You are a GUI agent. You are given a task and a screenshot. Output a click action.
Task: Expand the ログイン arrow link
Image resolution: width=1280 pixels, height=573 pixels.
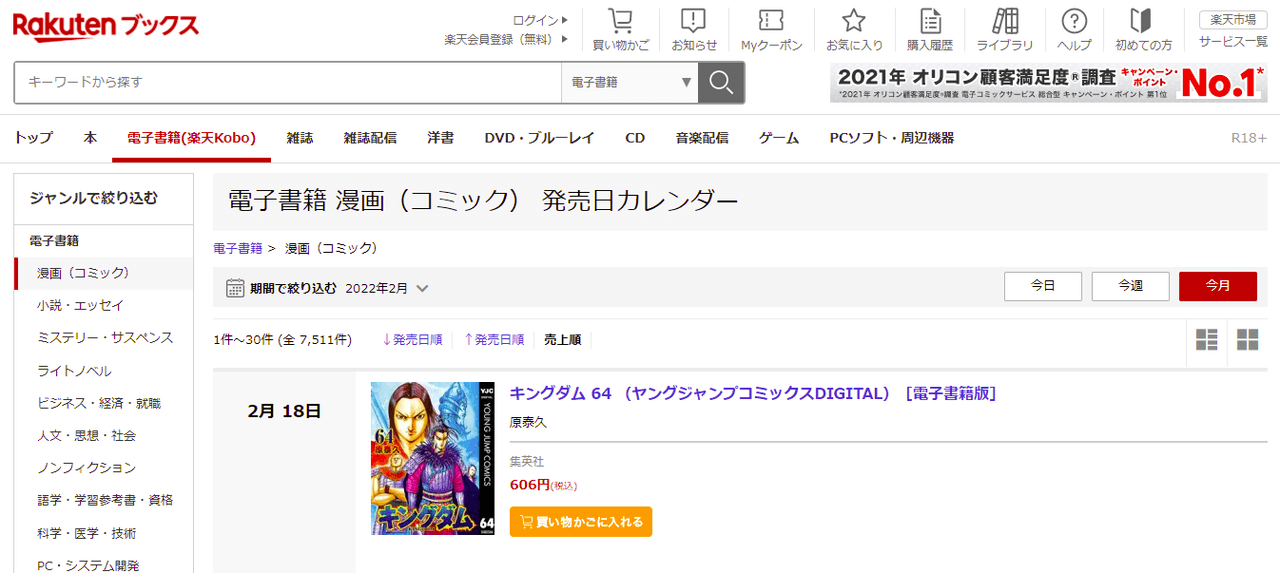click(x=540, y=20)
